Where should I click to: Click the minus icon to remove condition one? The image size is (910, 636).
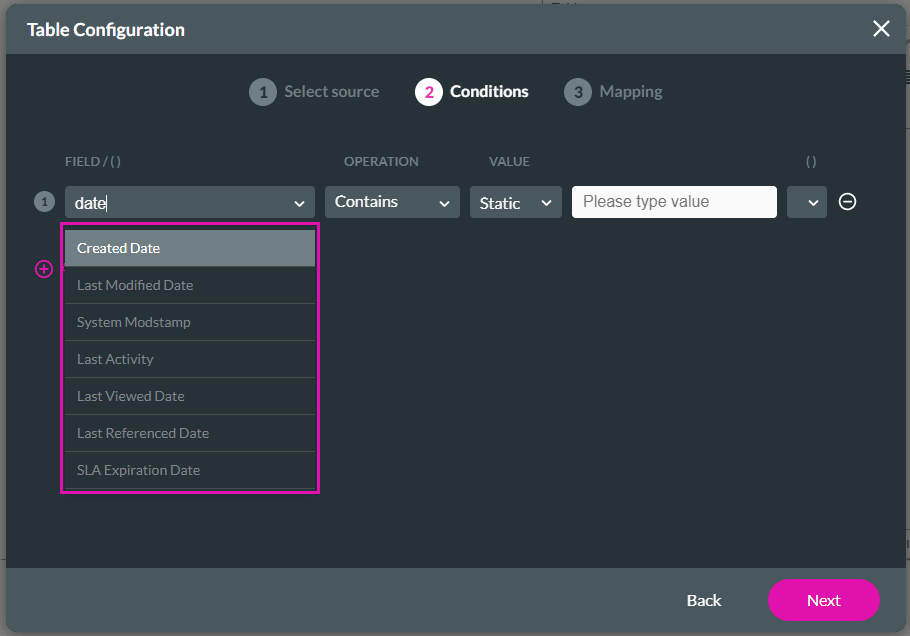coord(847,201)
